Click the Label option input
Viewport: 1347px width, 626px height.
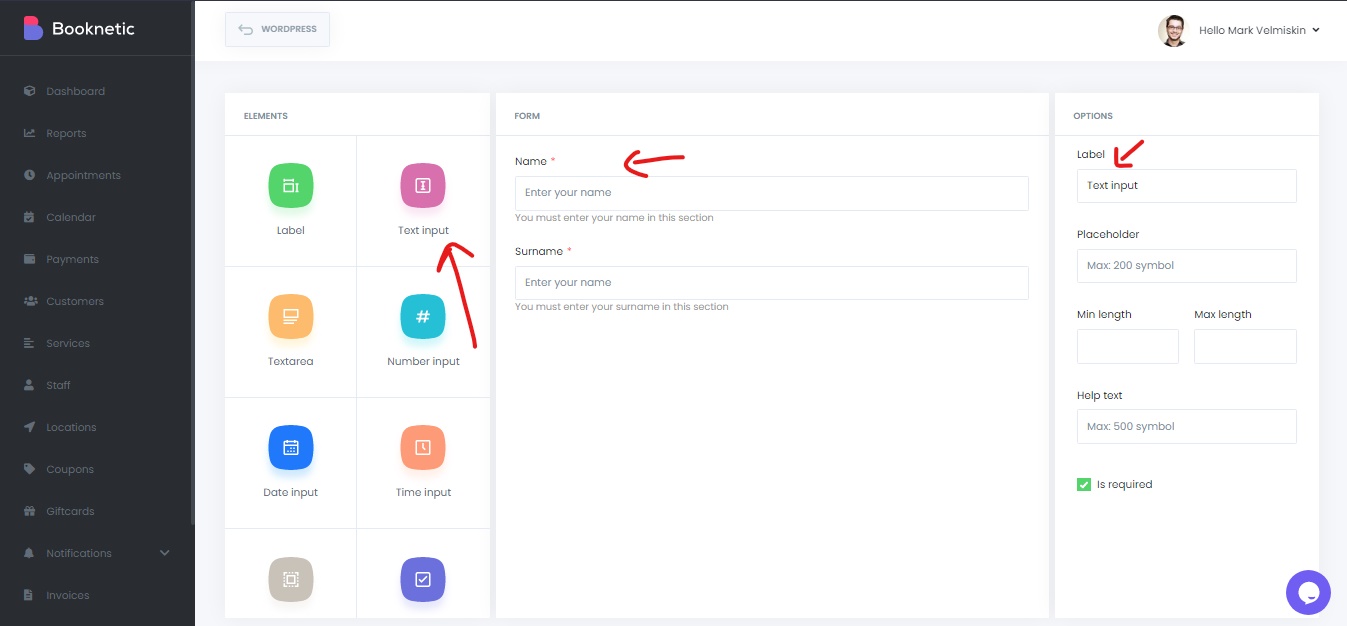(1186, 186)
